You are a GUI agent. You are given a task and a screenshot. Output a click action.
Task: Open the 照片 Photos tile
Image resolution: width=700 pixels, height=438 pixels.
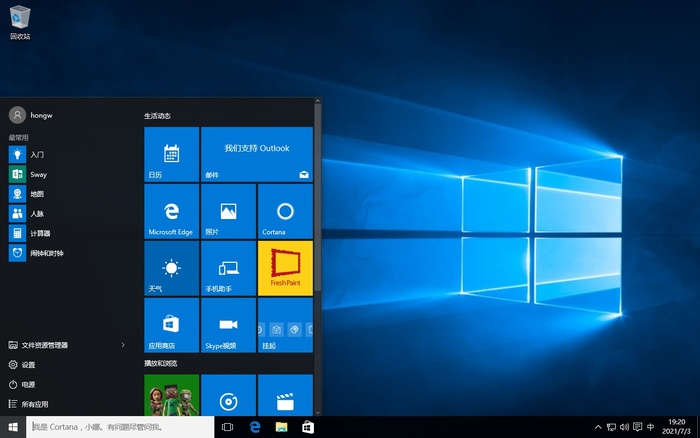pyautogui.click(x=228, y=211)
